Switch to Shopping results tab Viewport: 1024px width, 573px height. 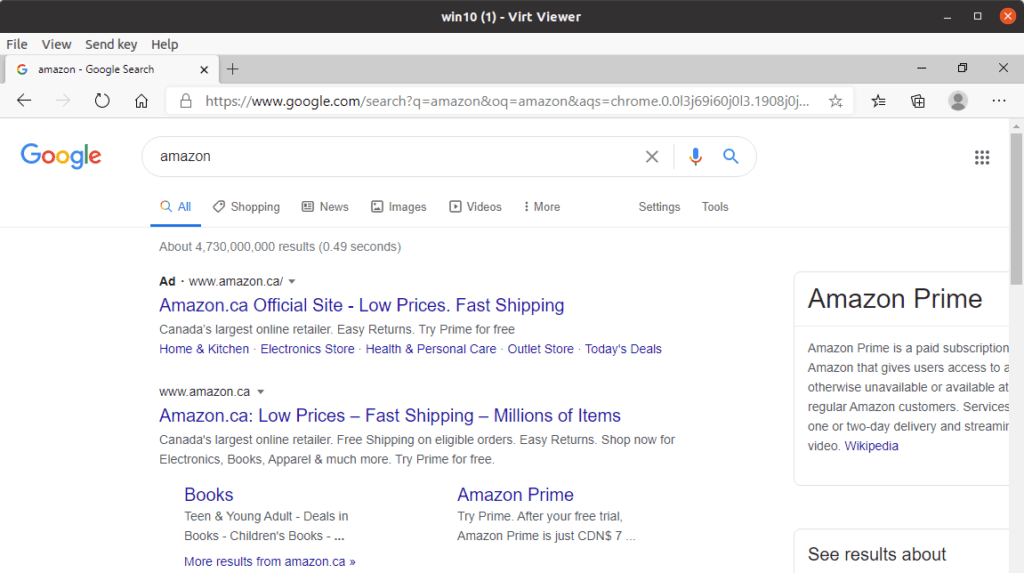coord(246,206)
